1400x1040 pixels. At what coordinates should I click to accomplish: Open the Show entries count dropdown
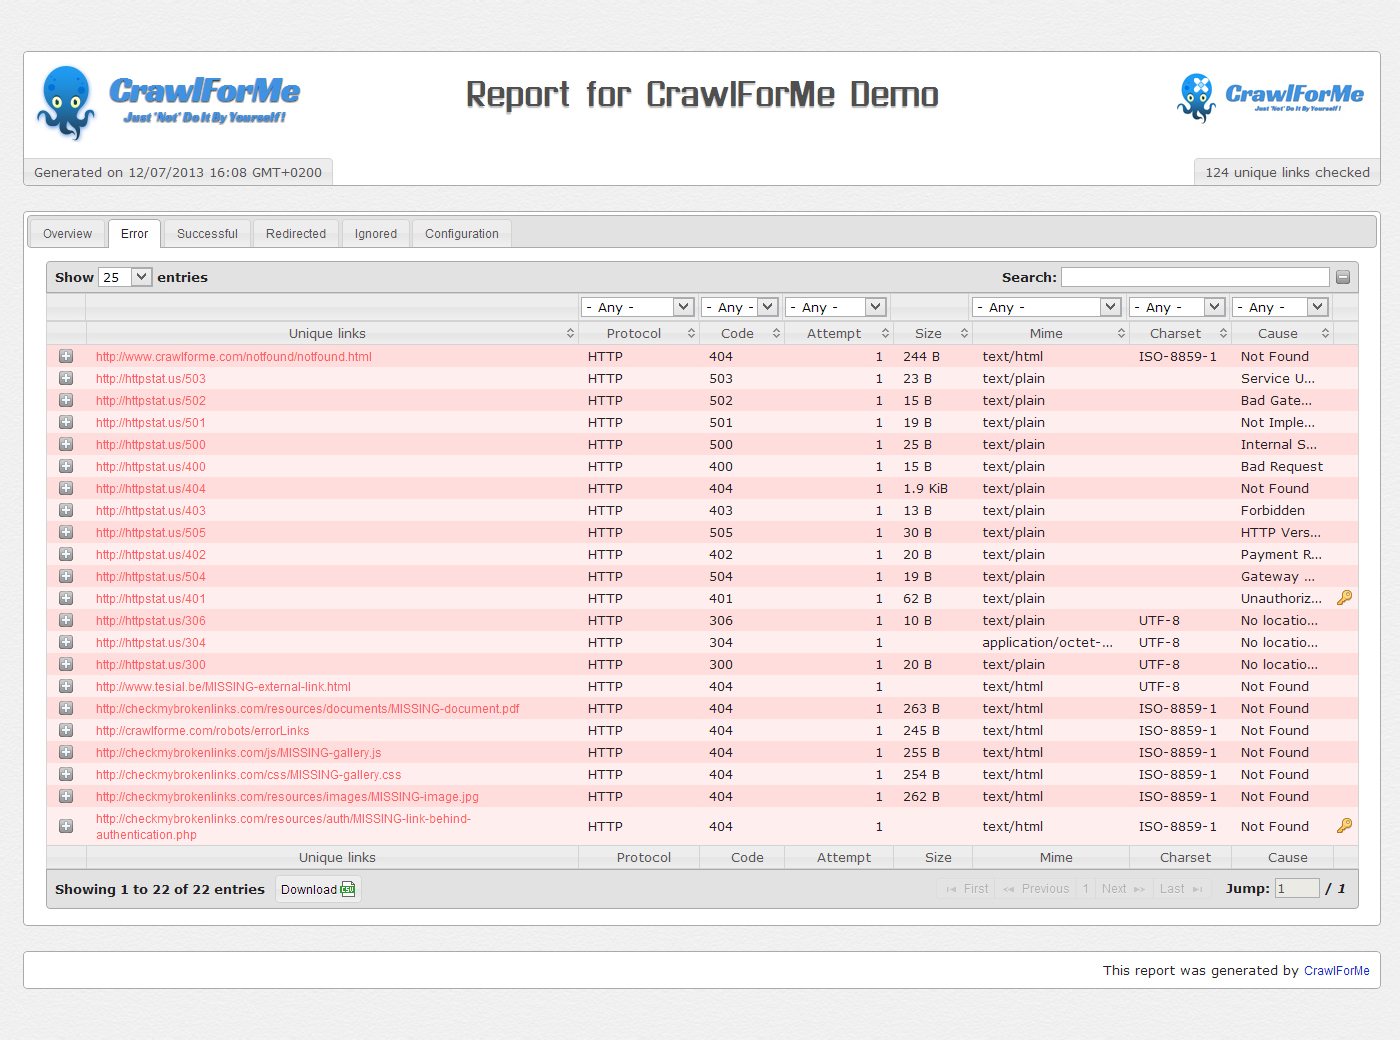(x=125, y=277)
